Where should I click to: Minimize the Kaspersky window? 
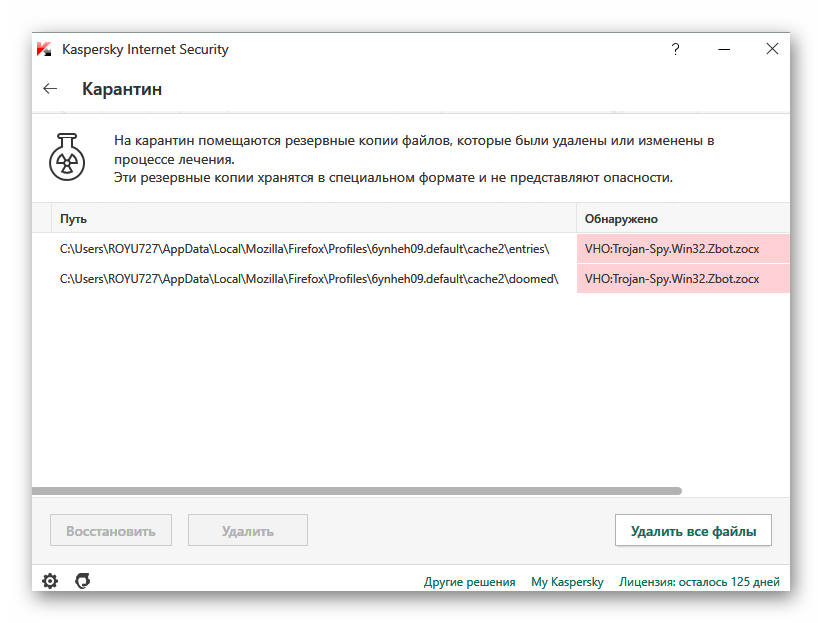coord(724,49)
